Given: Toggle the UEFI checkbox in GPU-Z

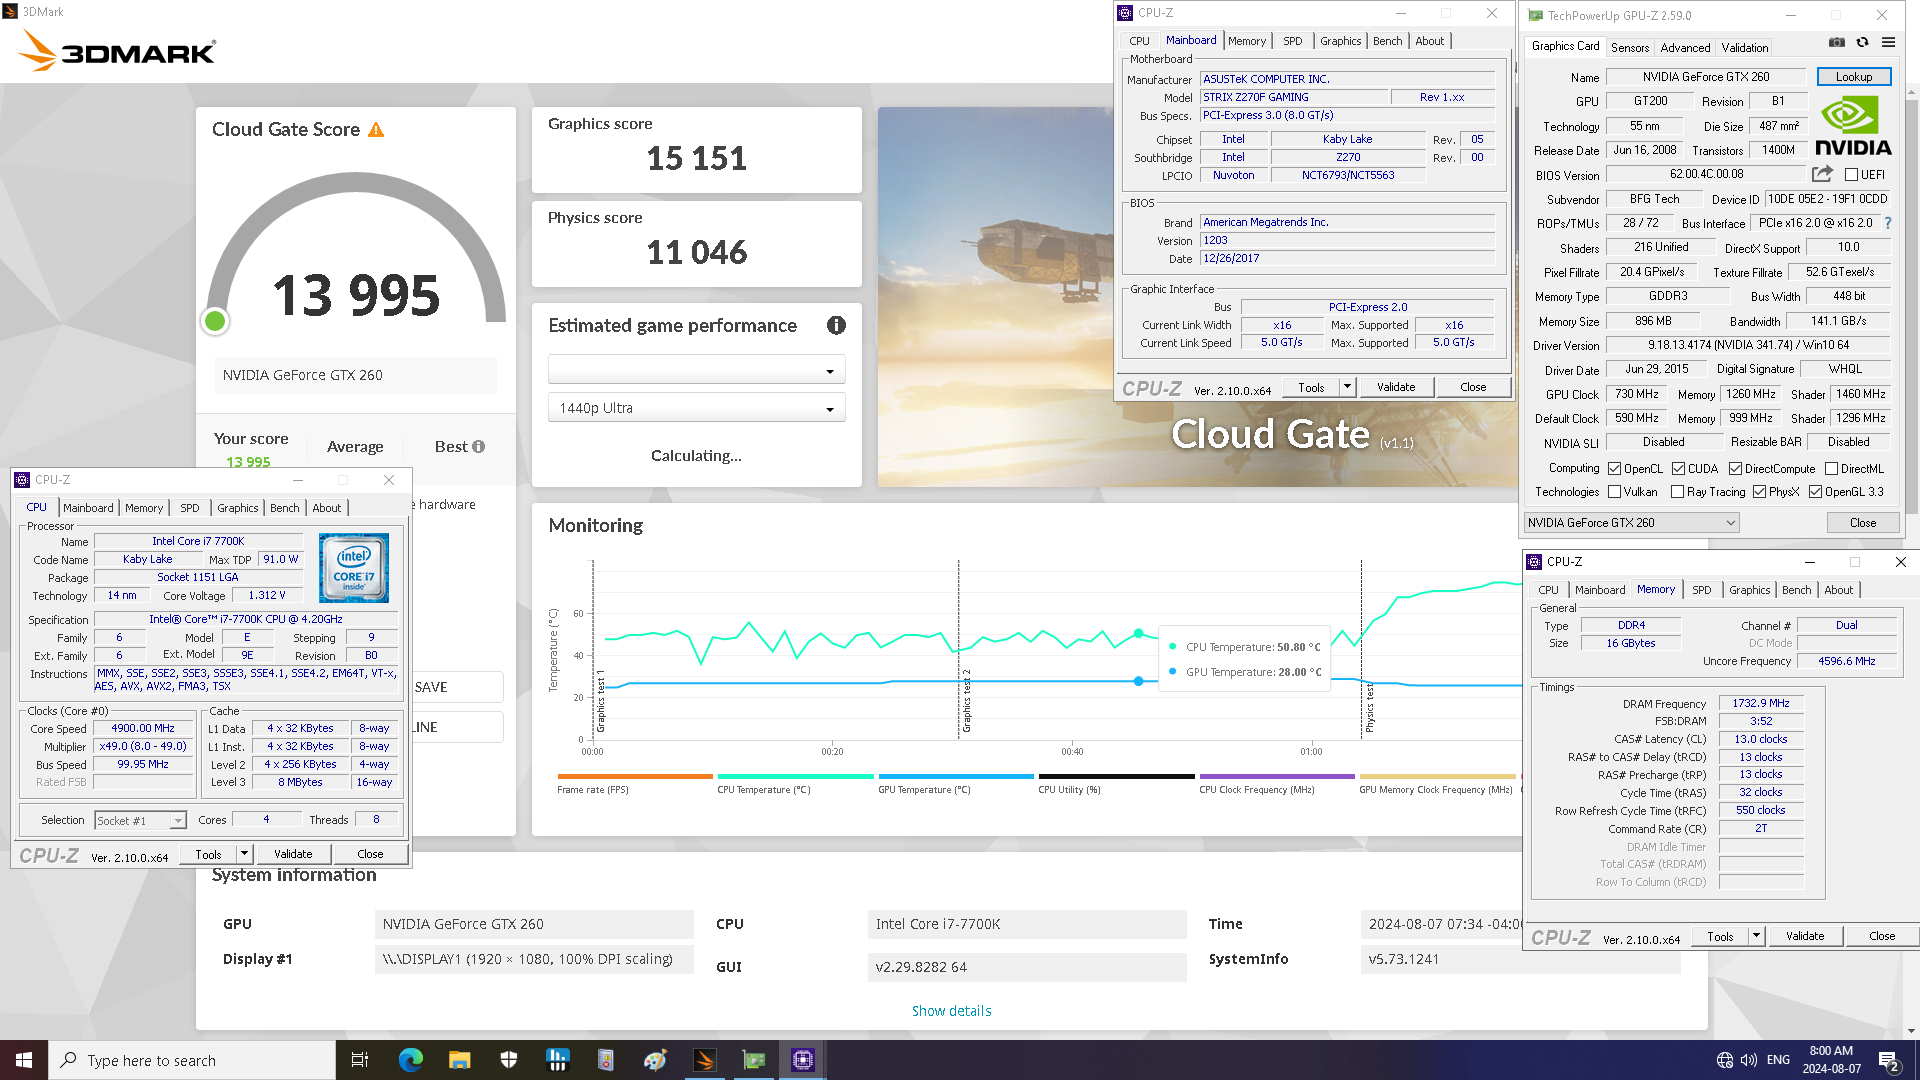Looking at the screenshot, I should 1851,175.
